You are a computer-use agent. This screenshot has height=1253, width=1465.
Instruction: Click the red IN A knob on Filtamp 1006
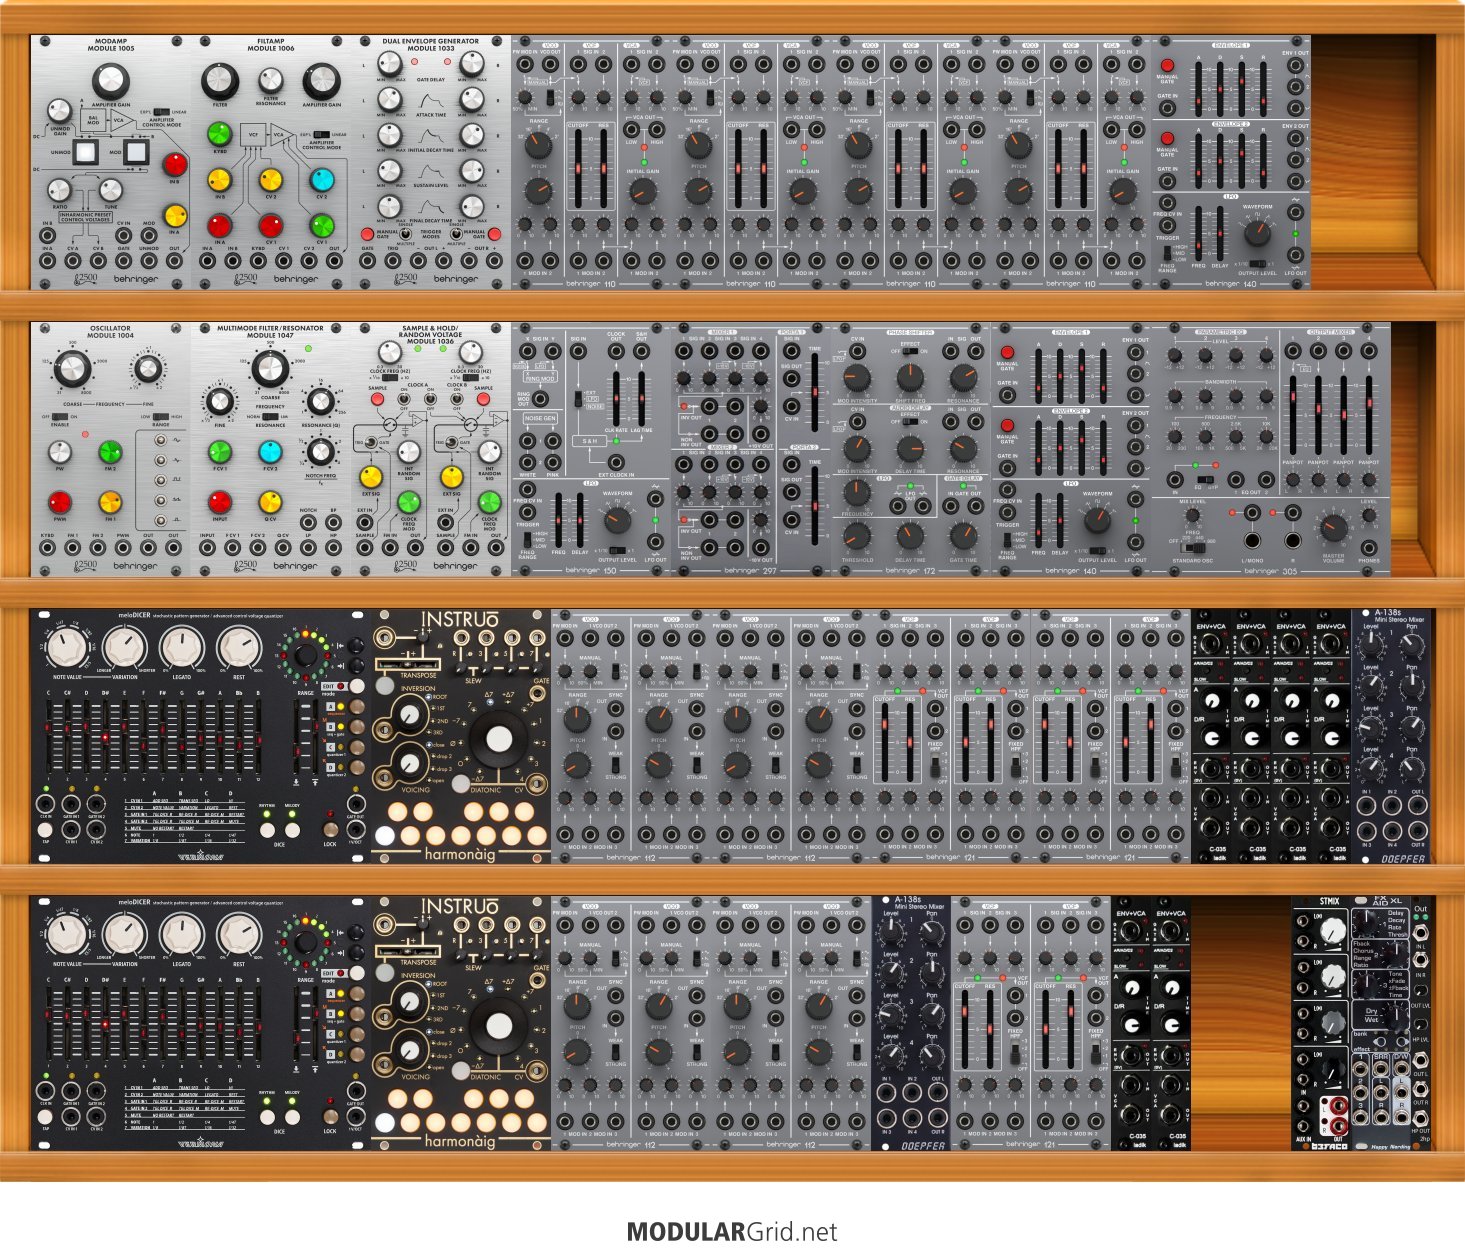(220, 225)
